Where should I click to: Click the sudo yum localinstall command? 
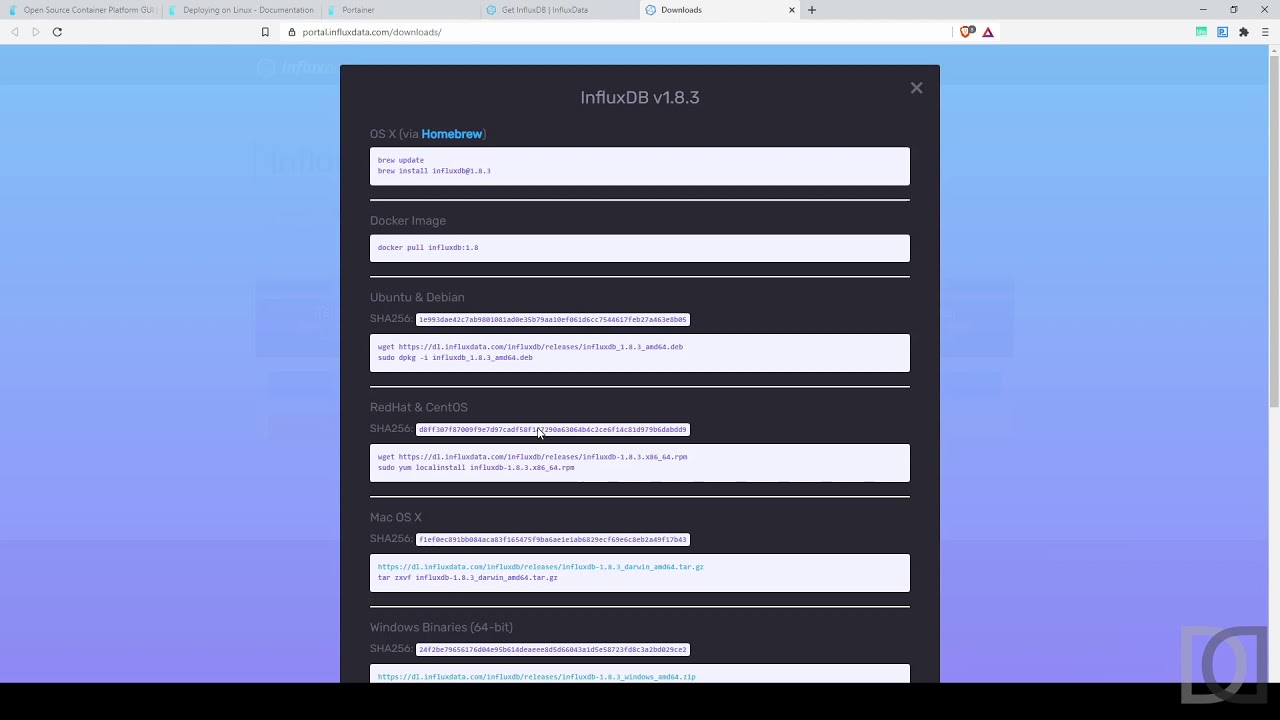click(x=476, y=468)
